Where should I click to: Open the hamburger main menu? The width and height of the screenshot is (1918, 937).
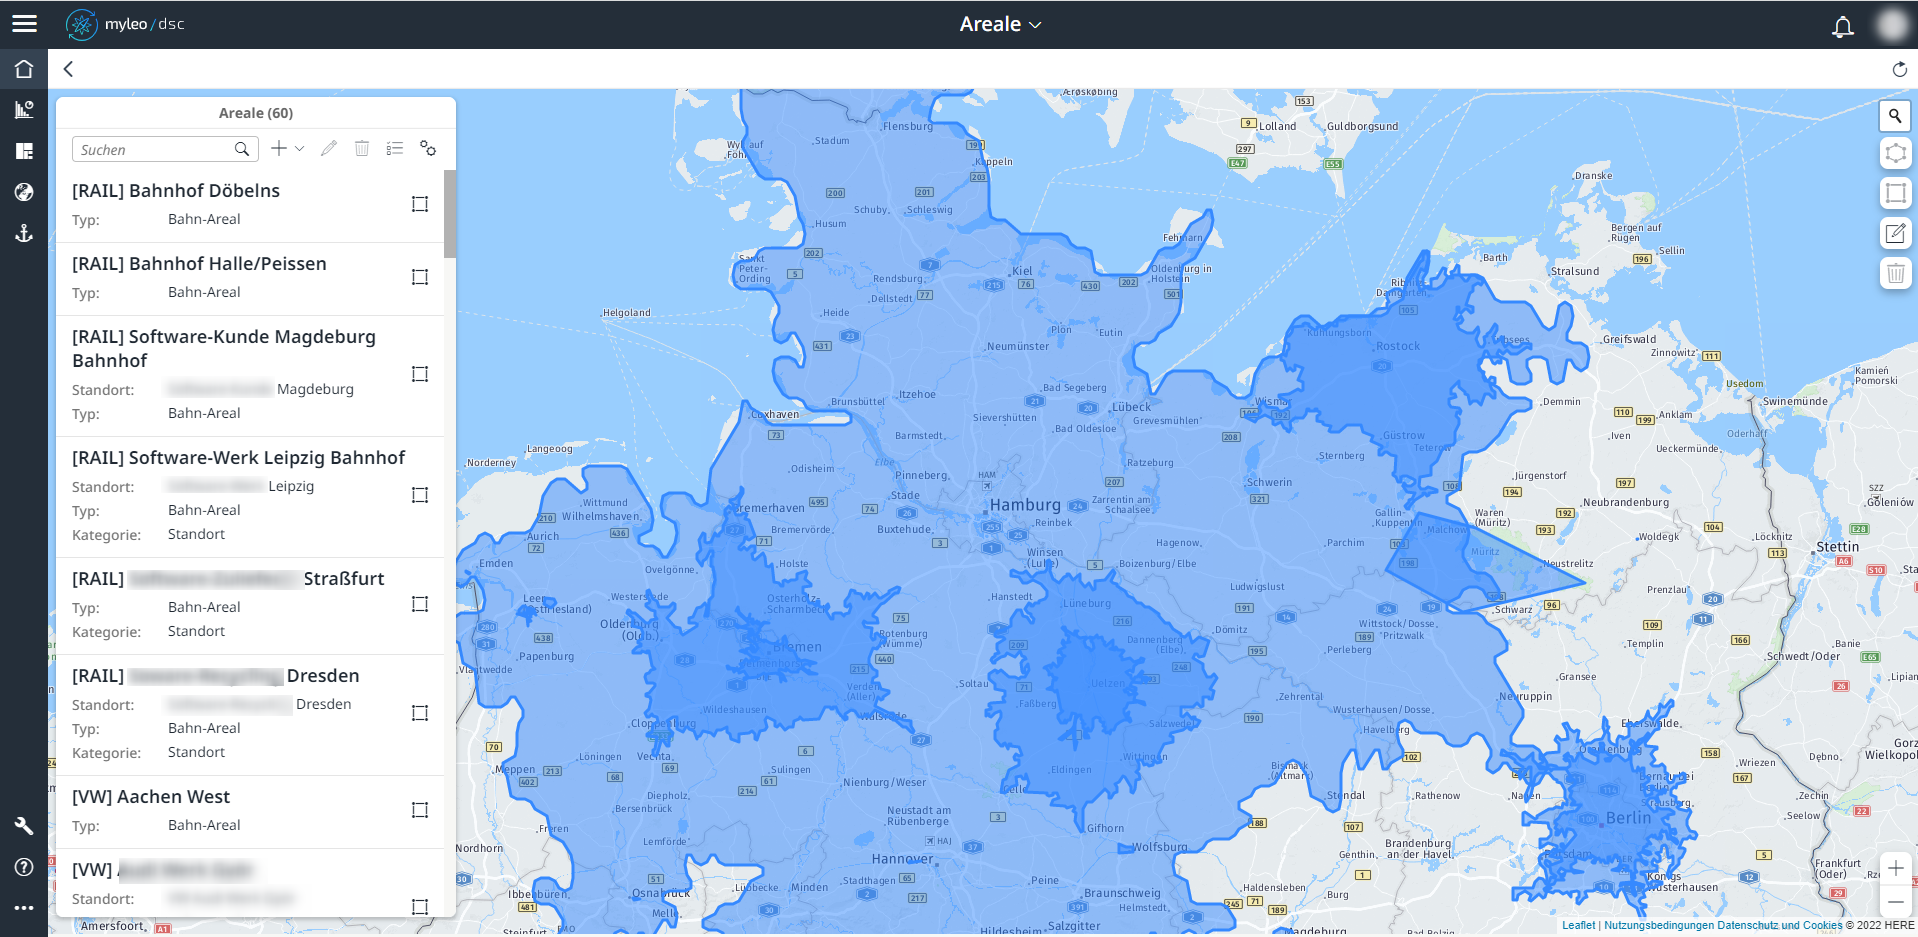[24, 24]
